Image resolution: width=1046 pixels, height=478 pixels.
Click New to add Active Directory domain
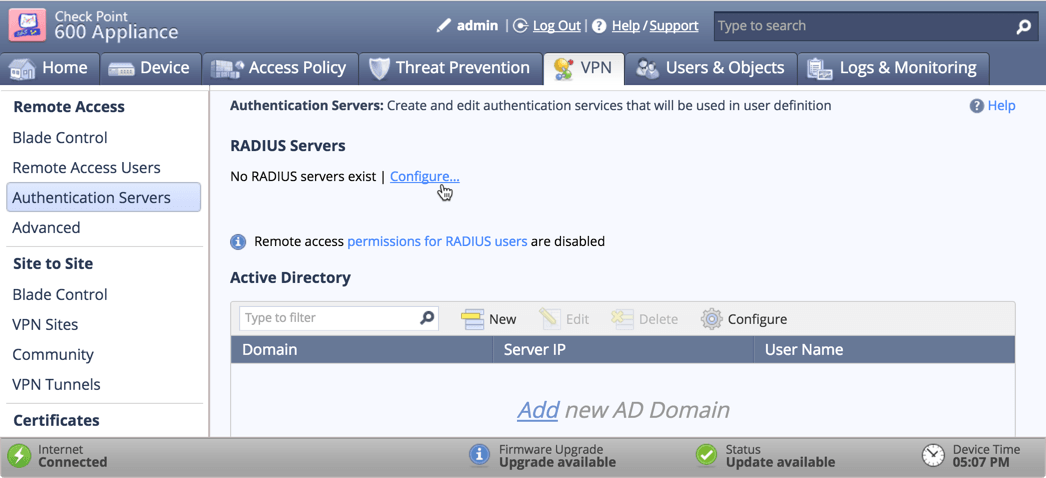[488, 319]
